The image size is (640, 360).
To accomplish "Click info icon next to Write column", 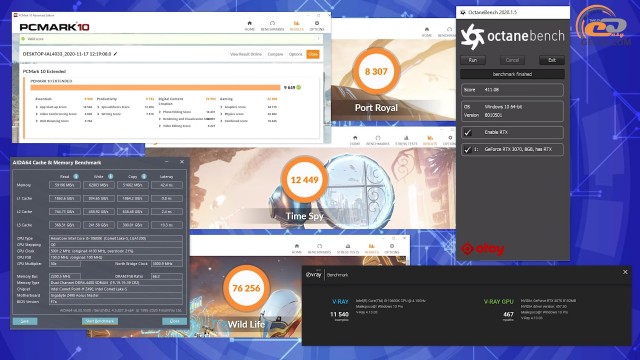I will click(110, 176).
